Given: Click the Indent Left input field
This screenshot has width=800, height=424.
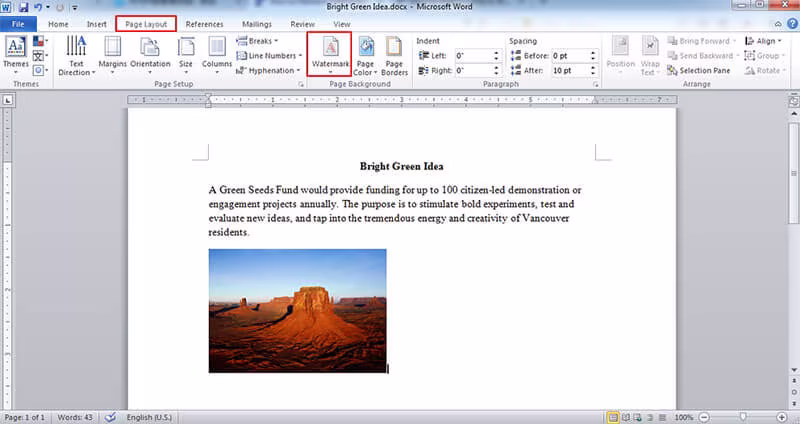Looking at the screenshot, I should pos(474,56).
